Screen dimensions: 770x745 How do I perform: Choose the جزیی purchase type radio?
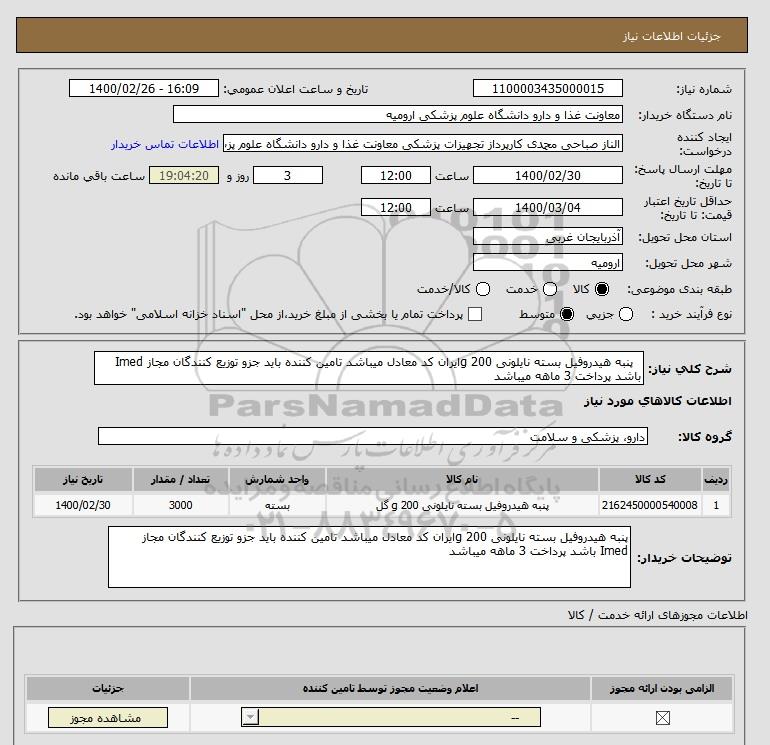tap(626, 314)
